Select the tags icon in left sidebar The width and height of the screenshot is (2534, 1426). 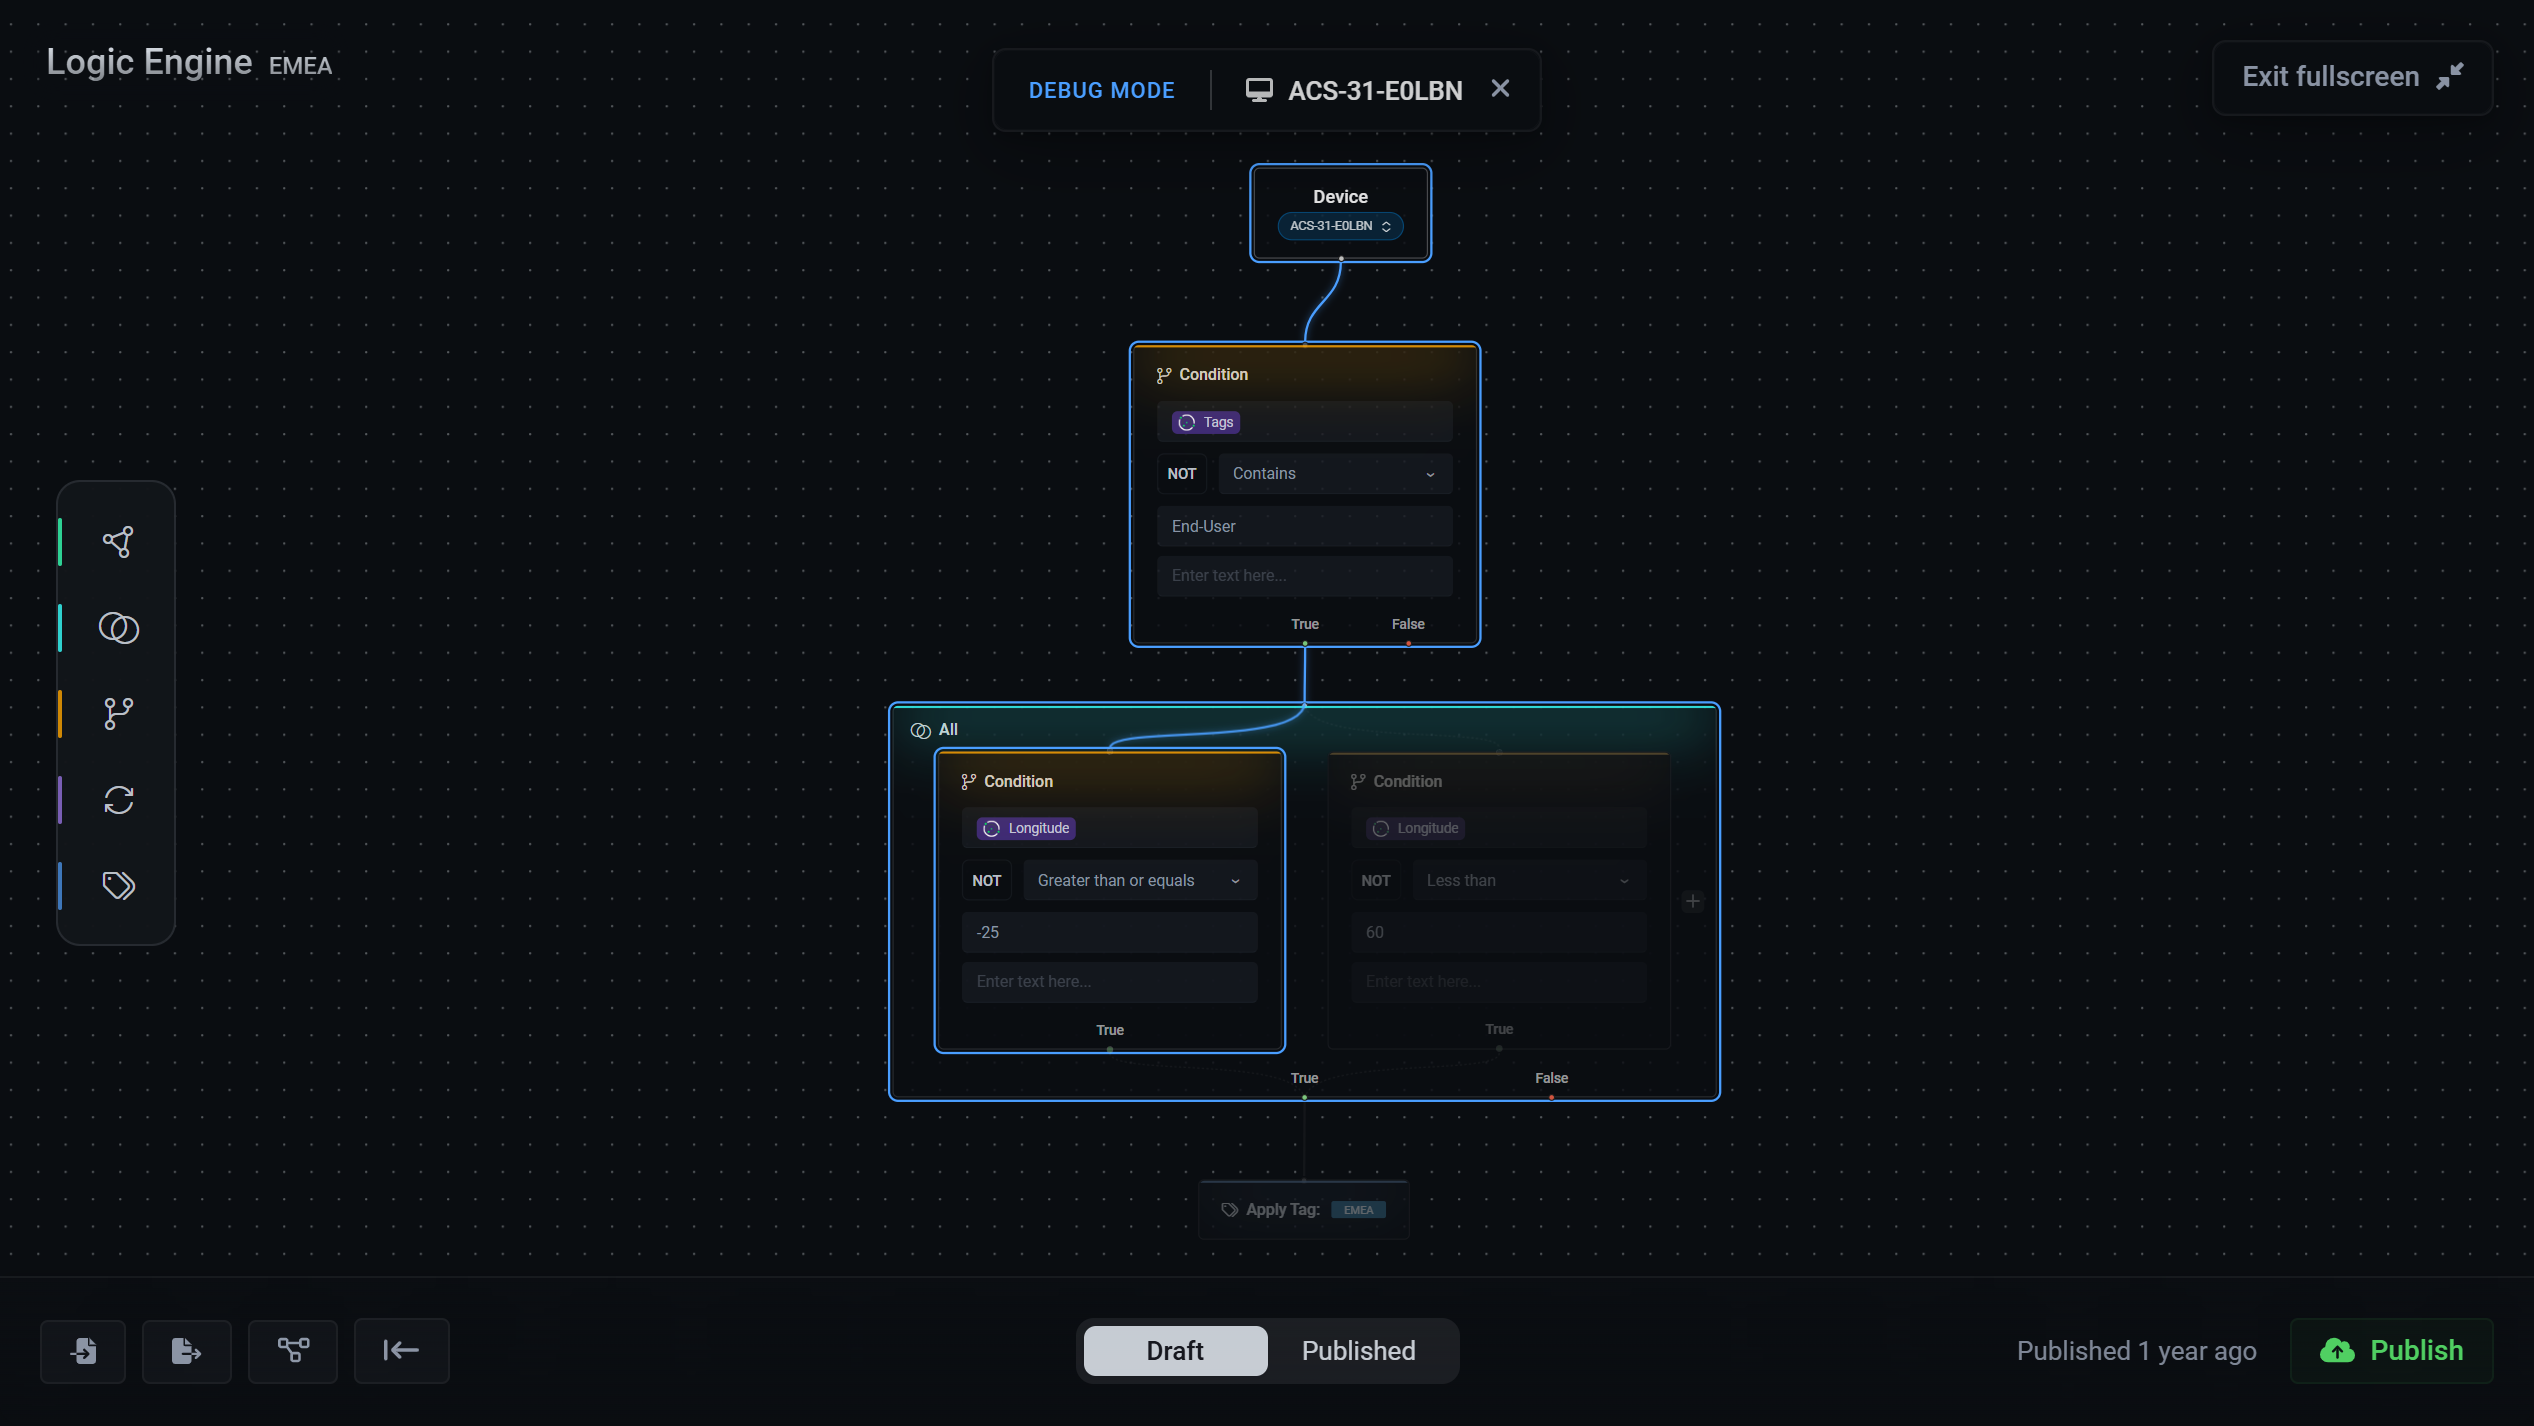(118, 886)
